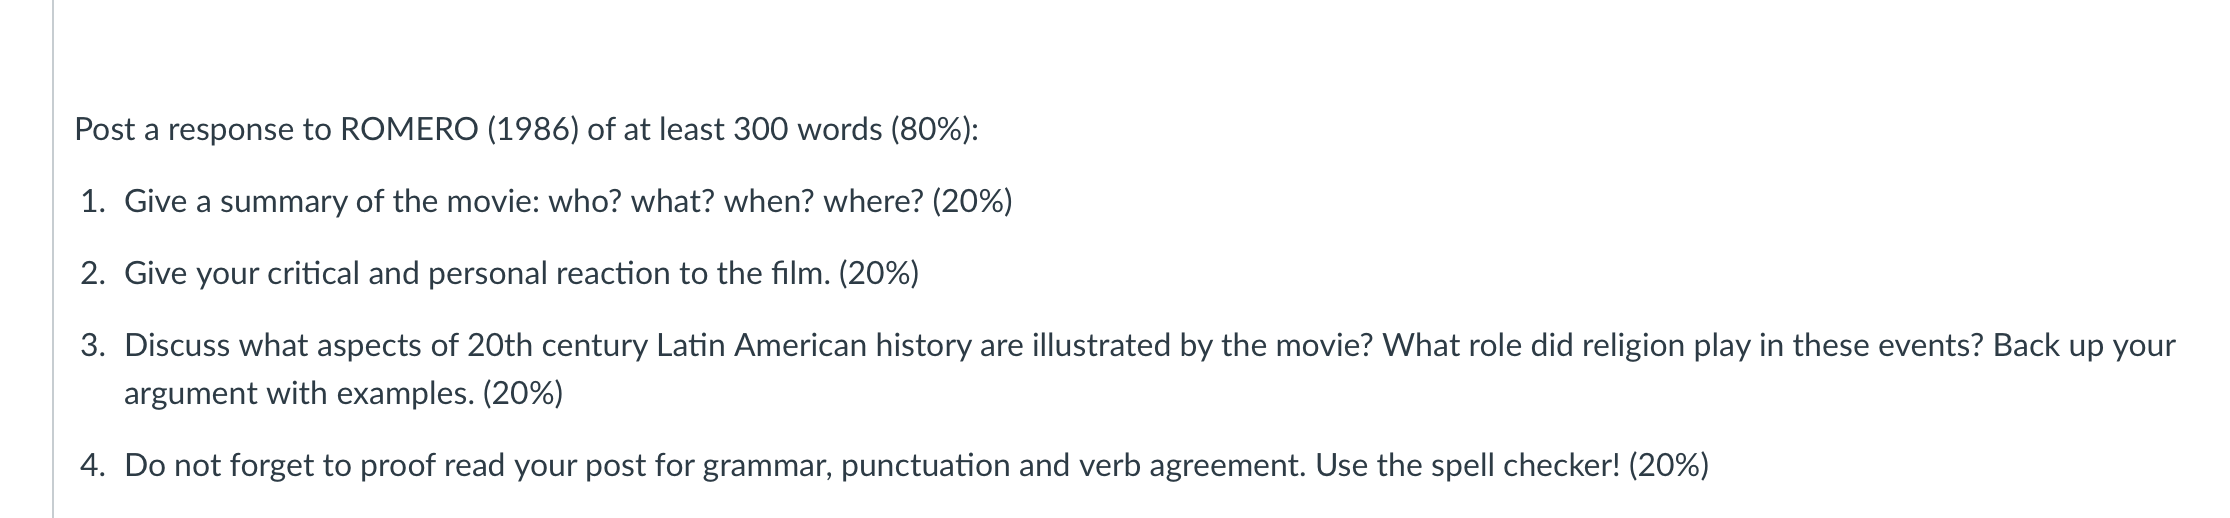
Task: Click 'Use the spell checker!' sentence
Action: (1468, 466)
